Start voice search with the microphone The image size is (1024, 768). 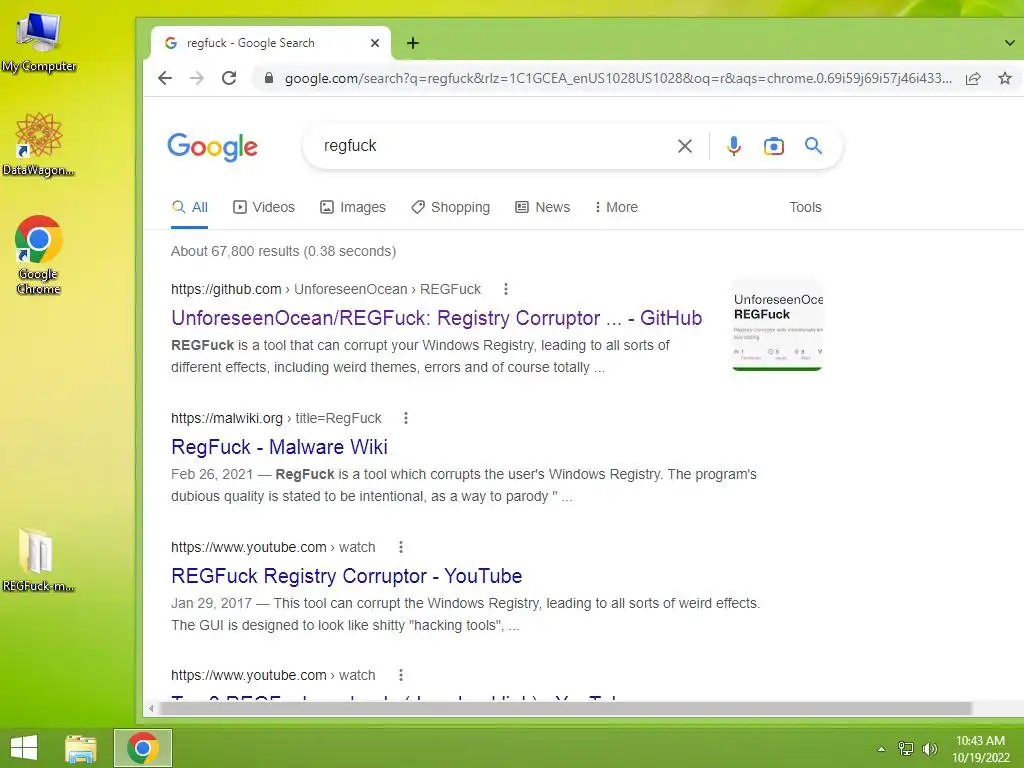pyautogui.click(x=733, y=146)
